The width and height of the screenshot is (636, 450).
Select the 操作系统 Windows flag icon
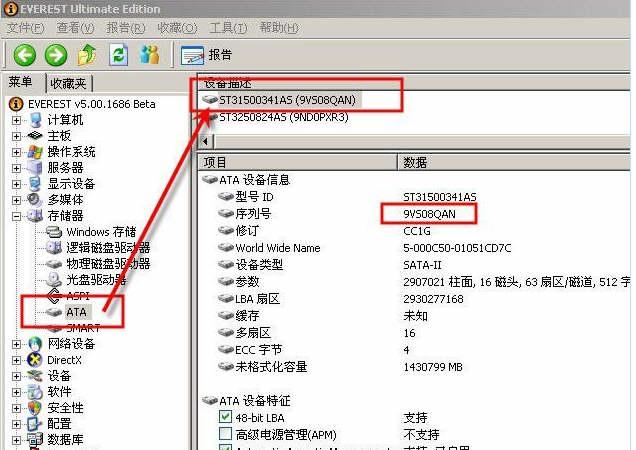[x=35, y=152]
